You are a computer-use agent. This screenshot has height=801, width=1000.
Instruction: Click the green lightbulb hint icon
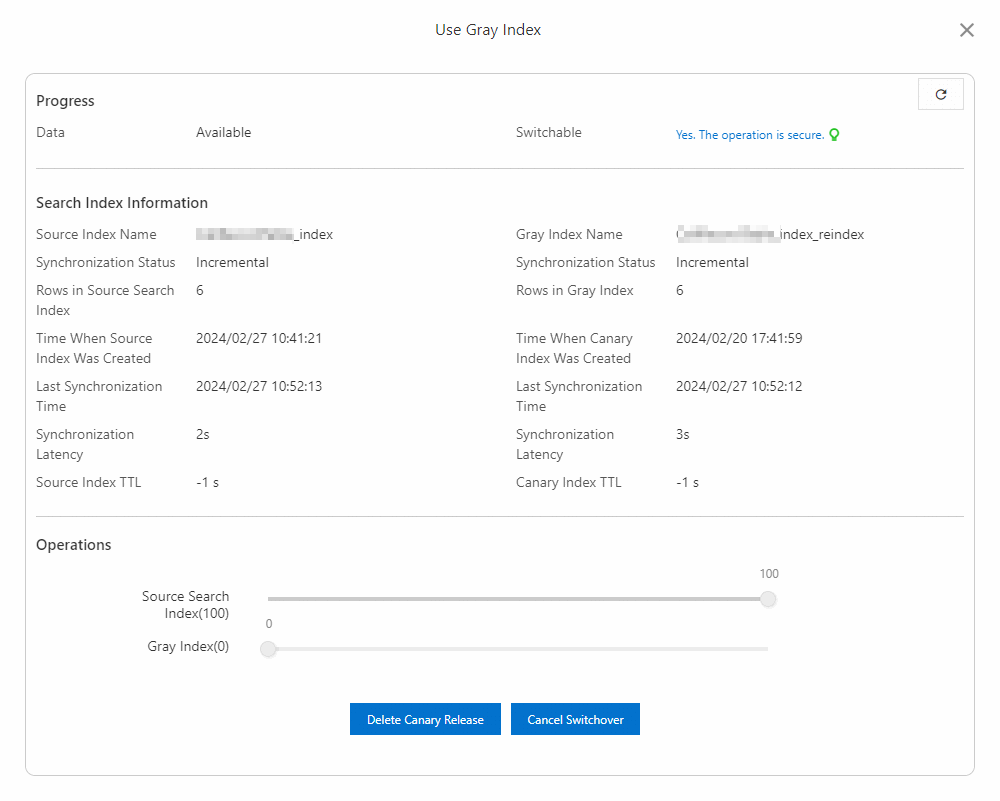834,135
